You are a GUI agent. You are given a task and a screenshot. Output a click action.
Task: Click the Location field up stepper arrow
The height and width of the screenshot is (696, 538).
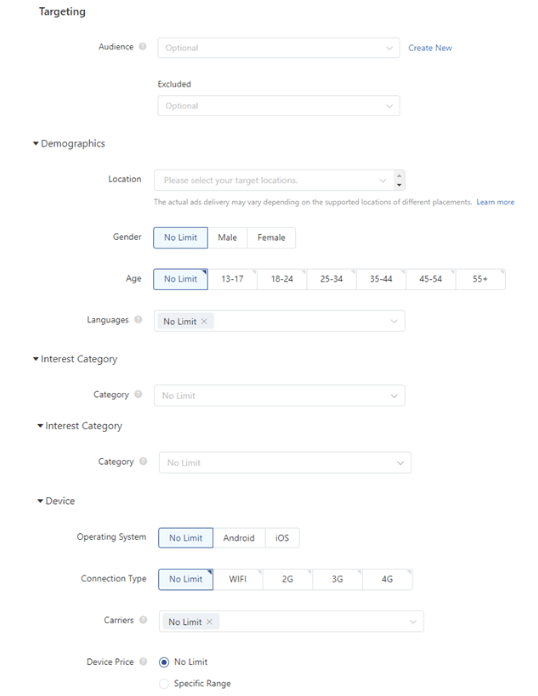pos(399,176)
